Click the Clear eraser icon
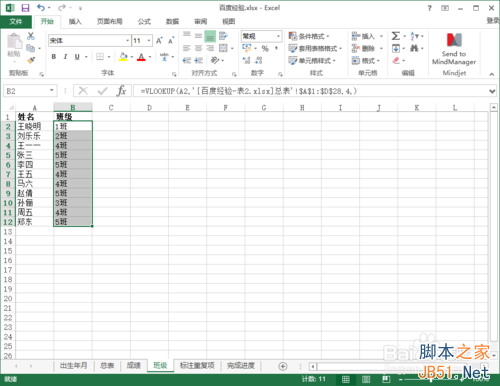This screenshot has height=386, width=500. click(396, 60)
